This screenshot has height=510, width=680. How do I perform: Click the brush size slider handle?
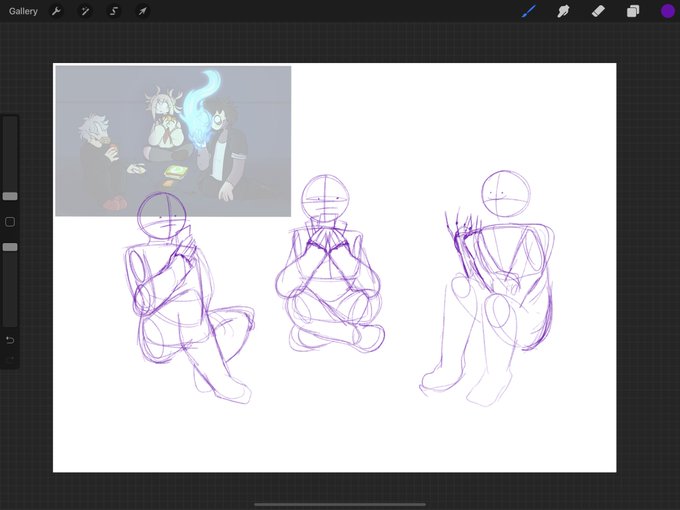(10, 196)
